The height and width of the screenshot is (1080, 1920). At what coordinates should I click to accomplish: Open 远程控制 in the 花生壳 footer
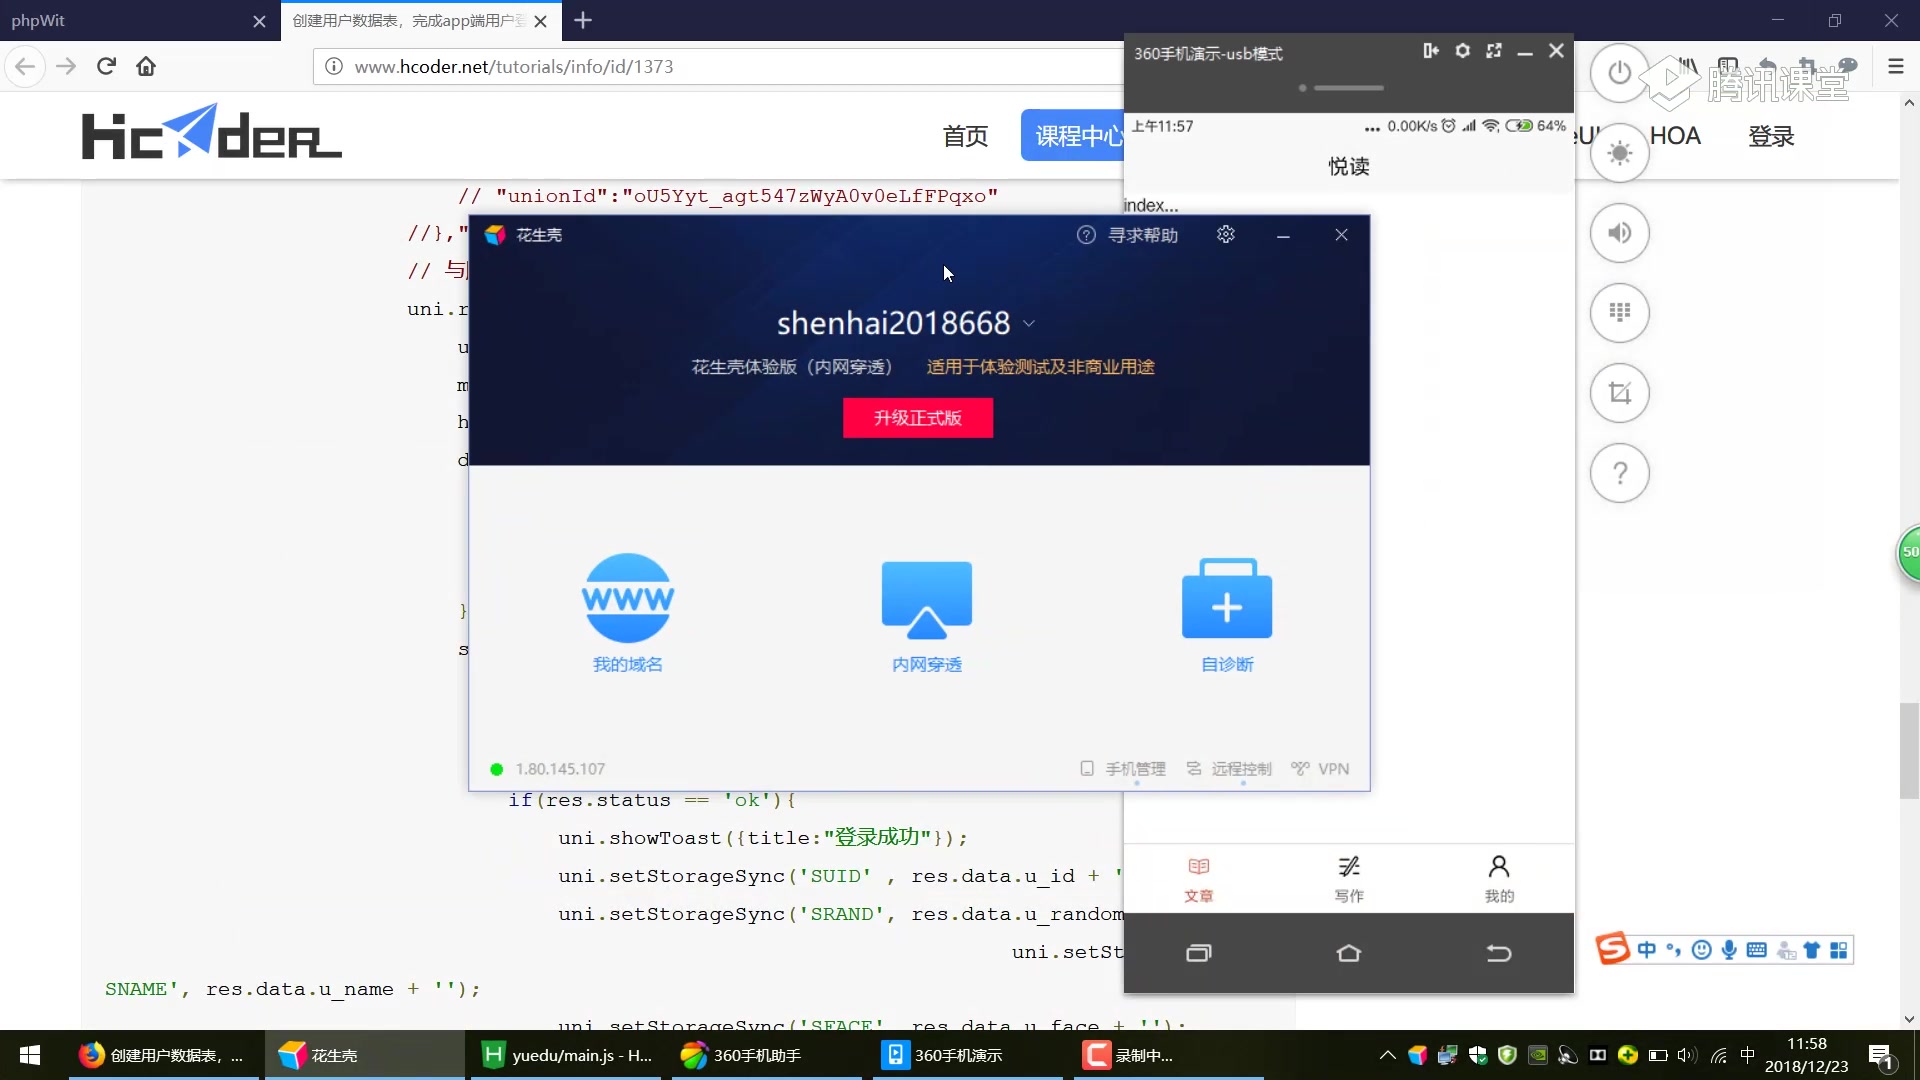point(1229,769)
